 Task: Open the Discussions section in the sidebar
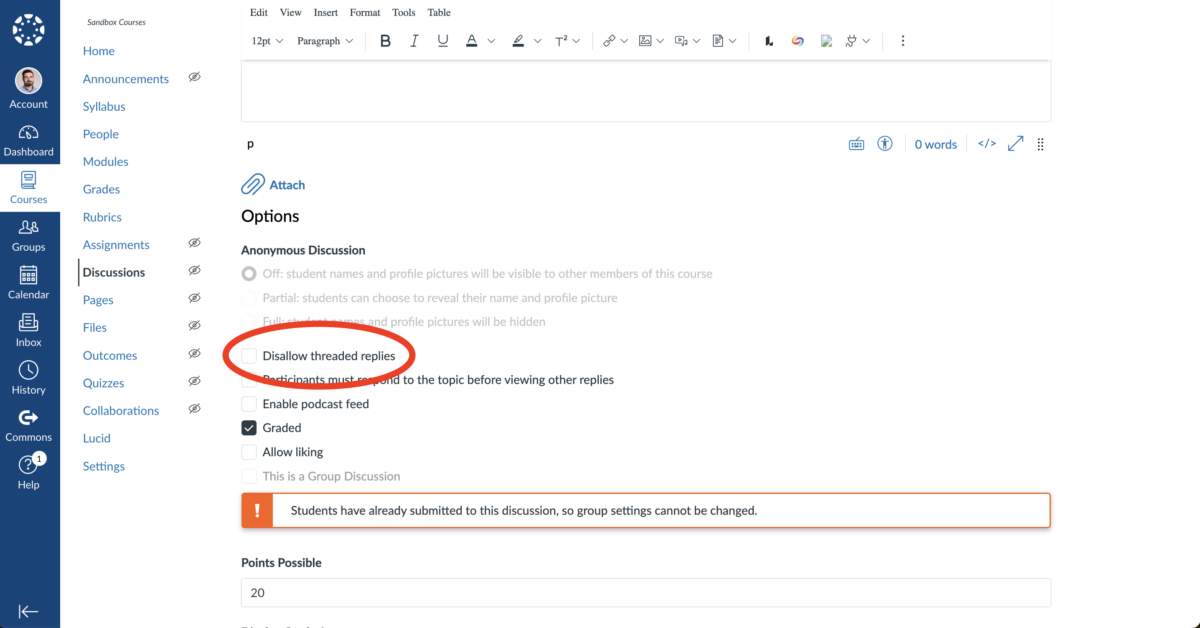(113, 271)
